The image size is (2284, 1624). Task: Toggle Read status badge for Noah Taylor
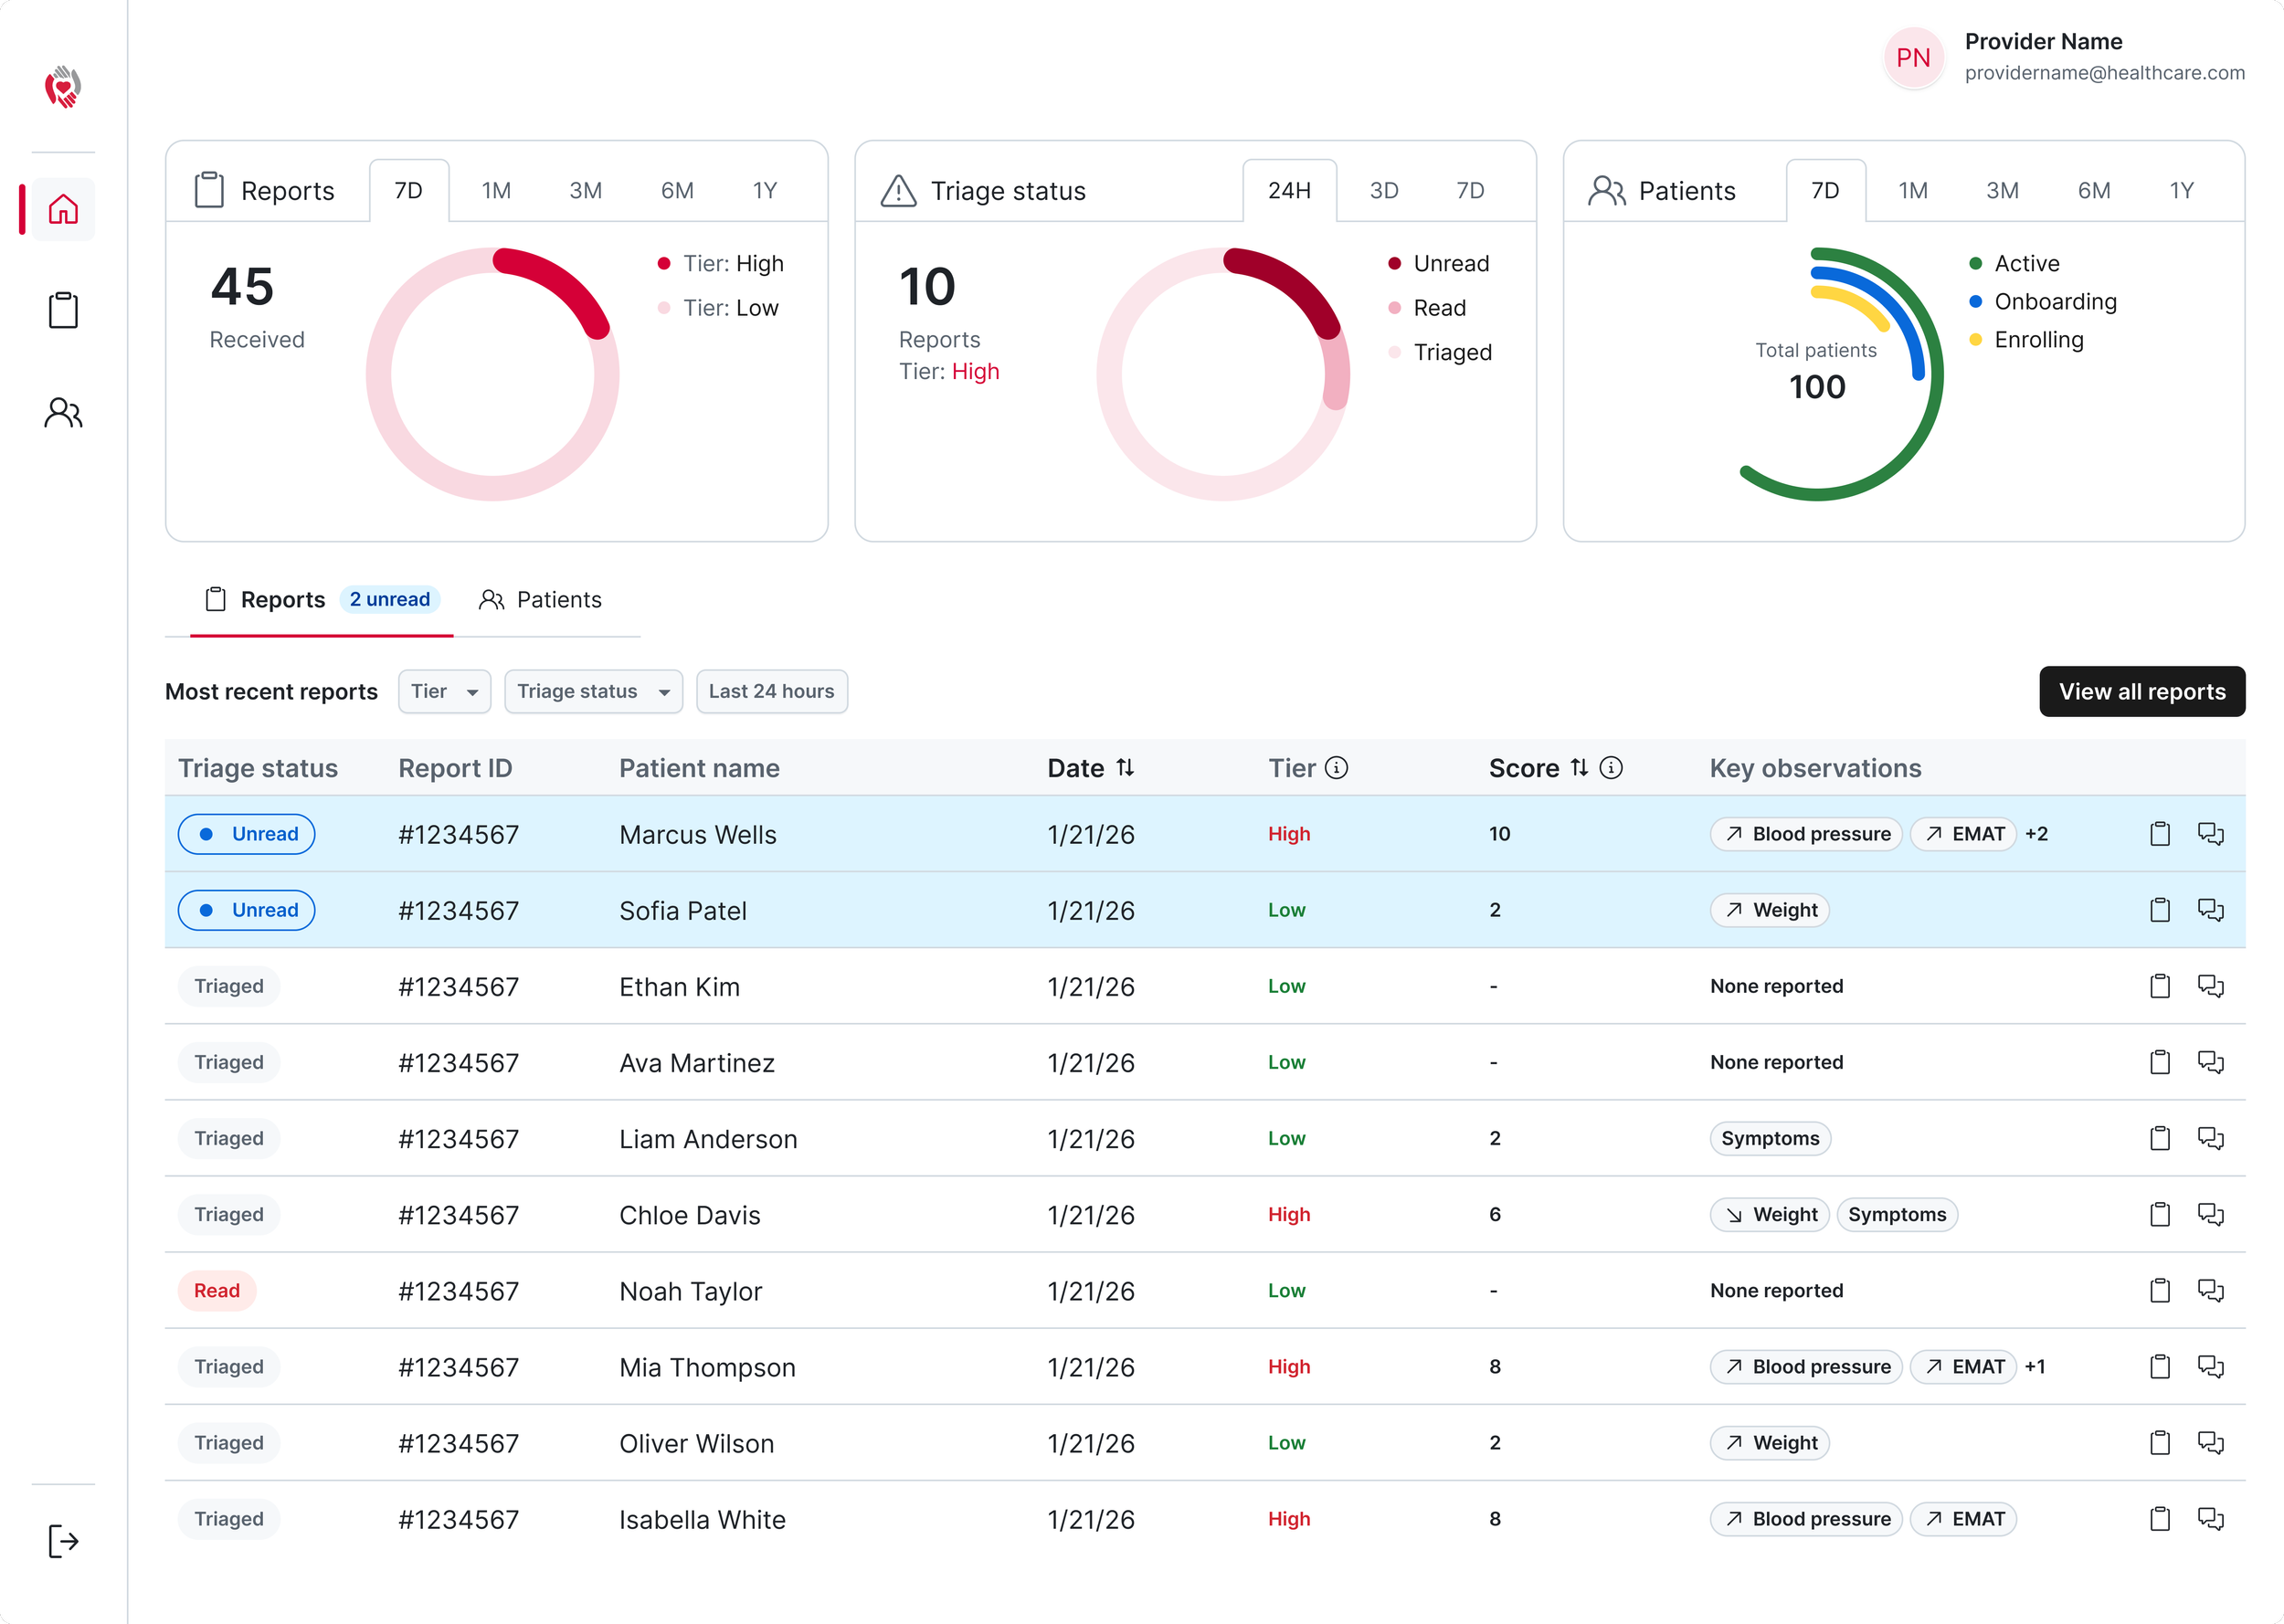tap(217, 1291)
